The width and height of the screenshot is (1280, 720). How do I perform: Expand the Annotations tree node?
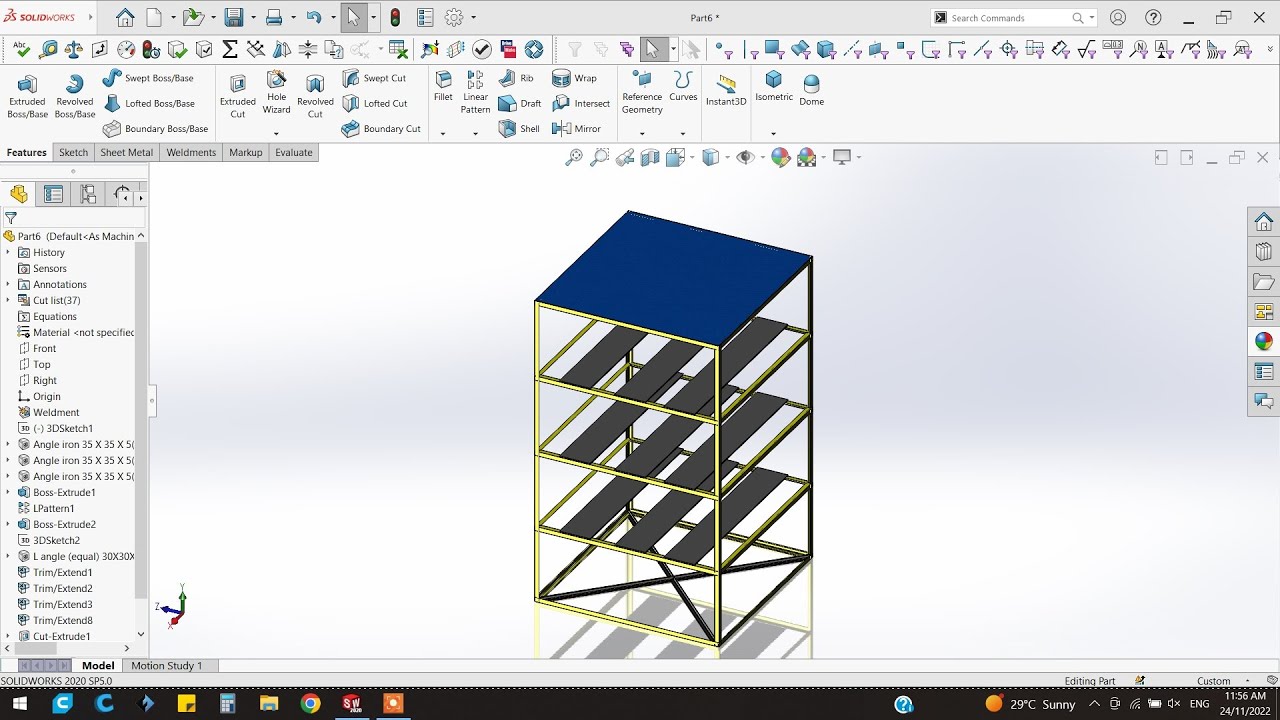(8, 284)
